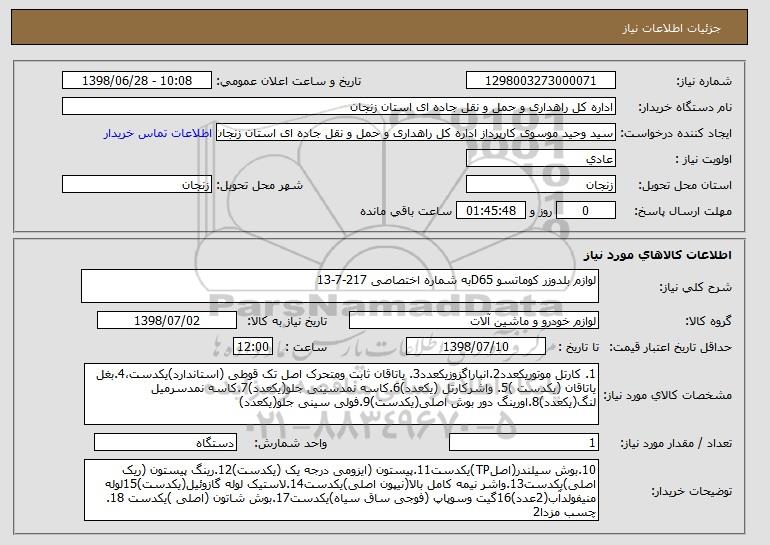
Task: Click the شرح کلی نیاز text box
Action: coord(340,286)
